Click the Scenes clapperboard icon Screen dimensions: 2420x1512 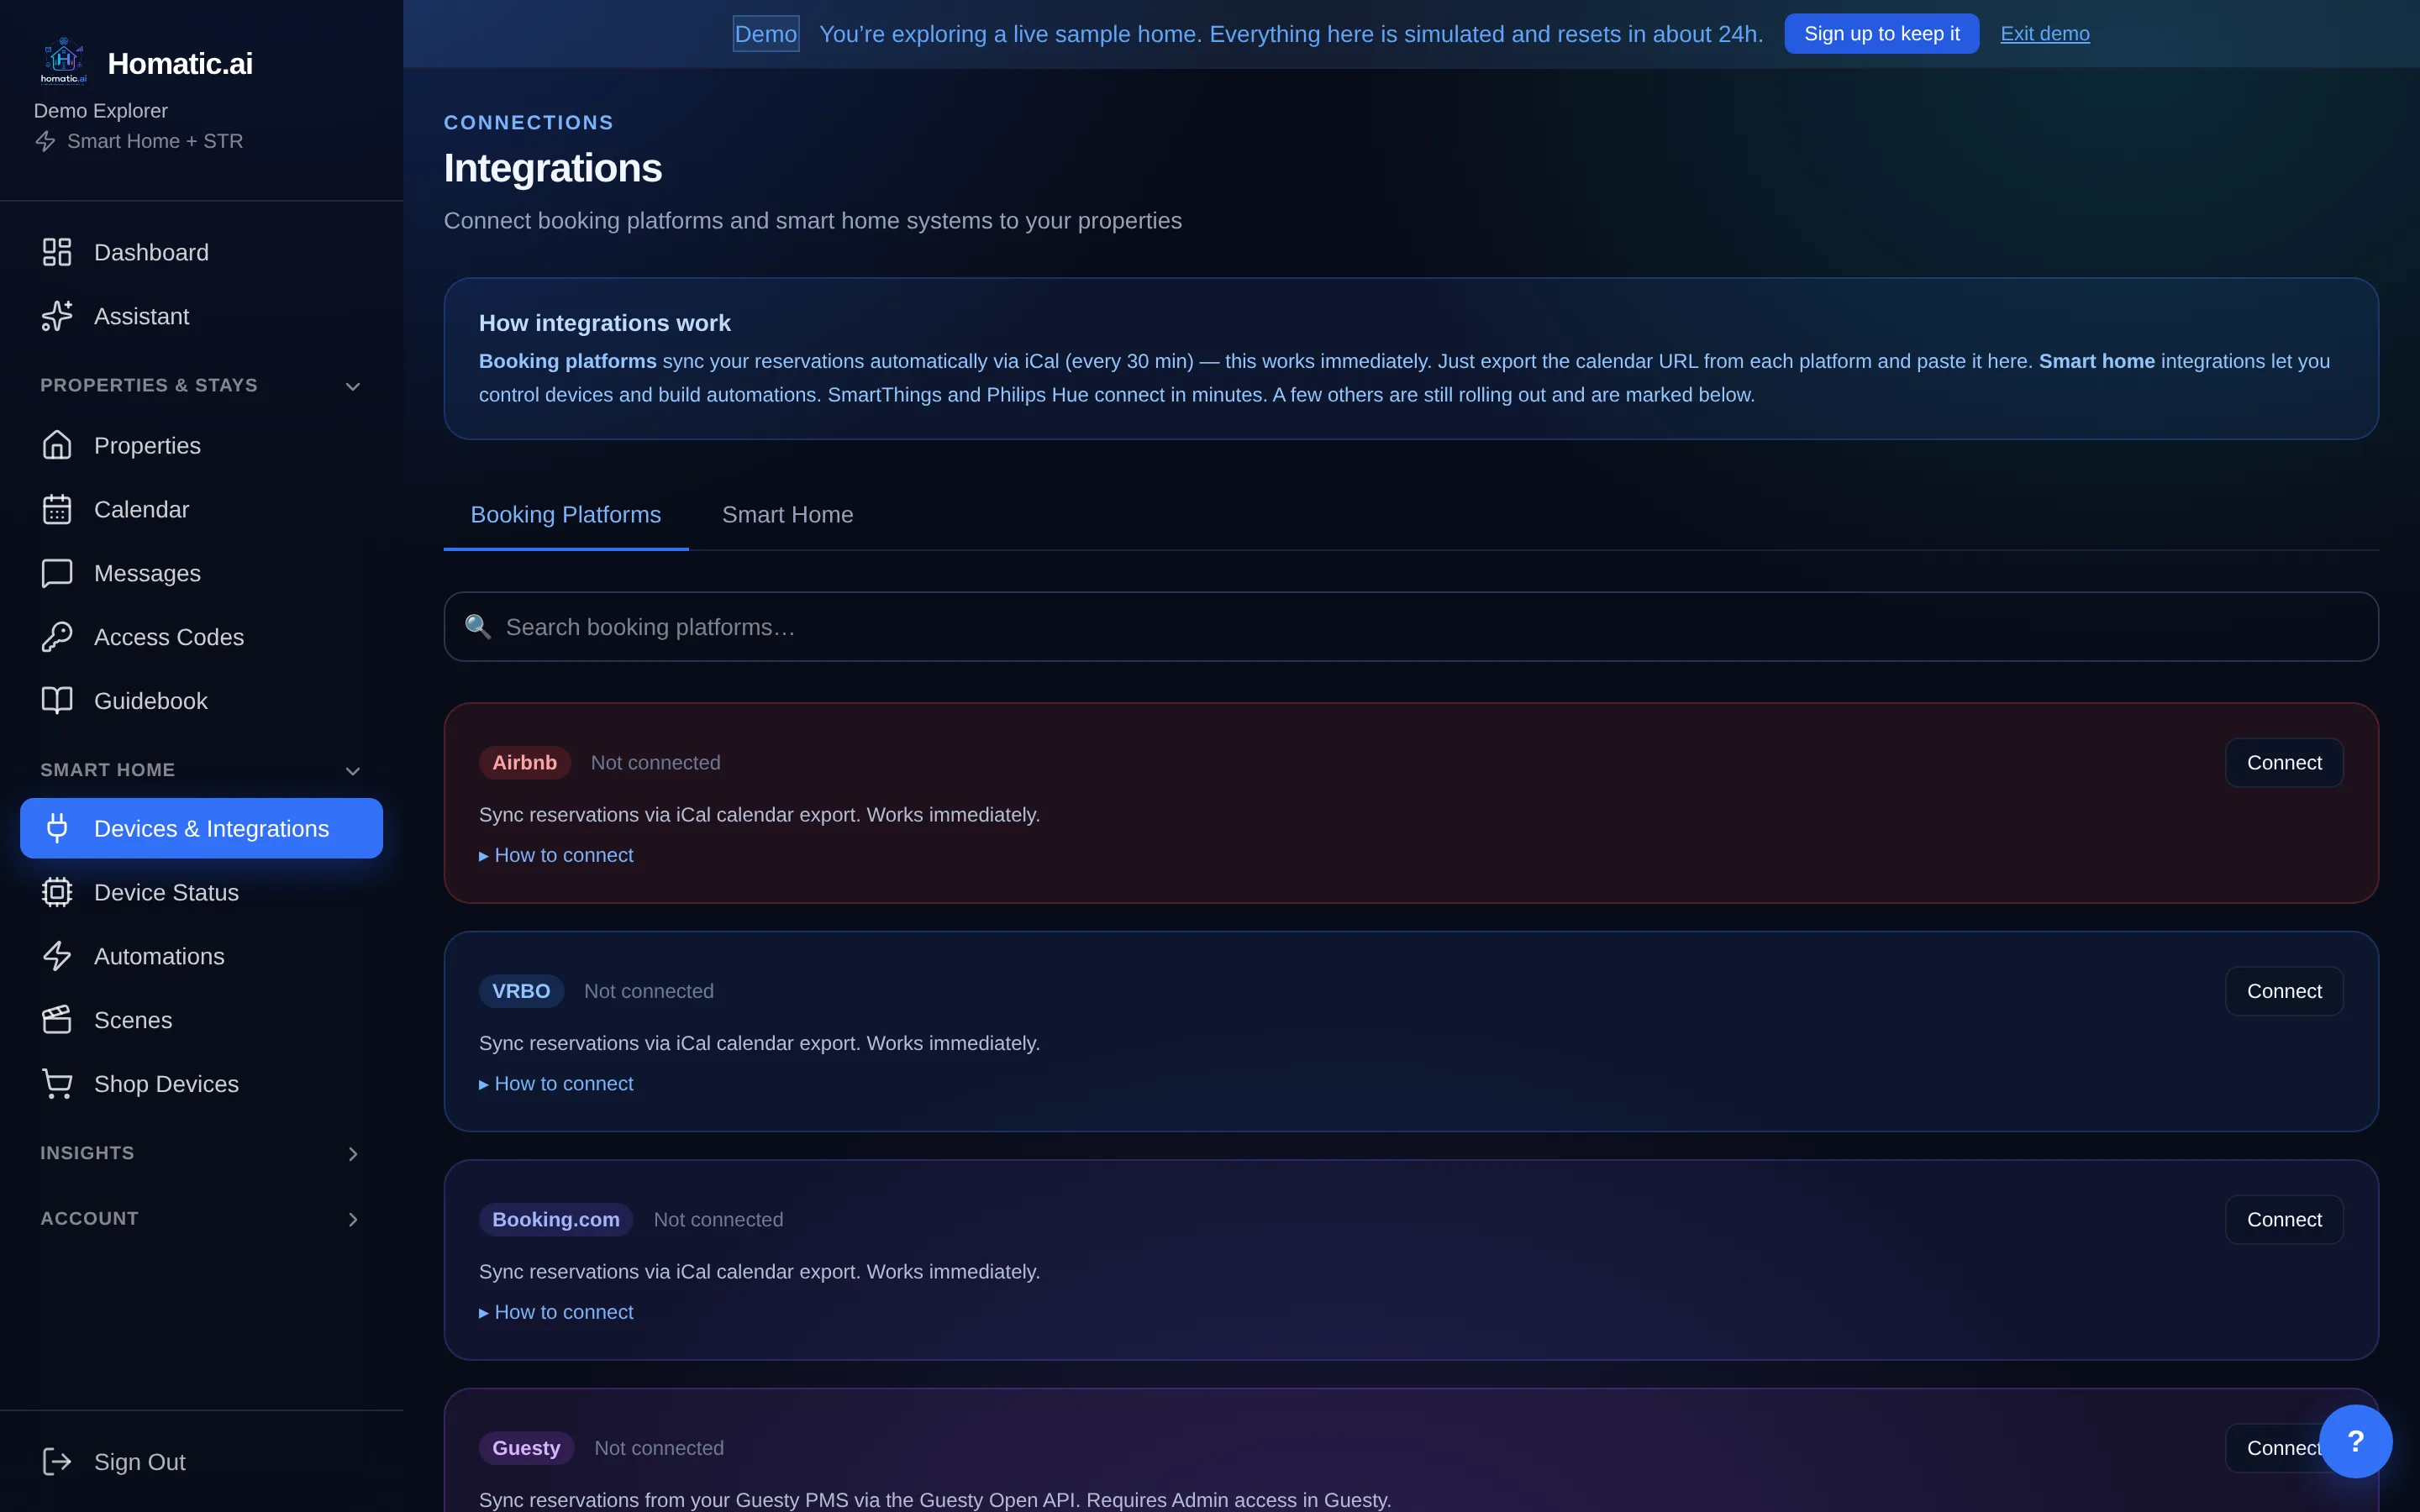click(x=57, y=1020)
